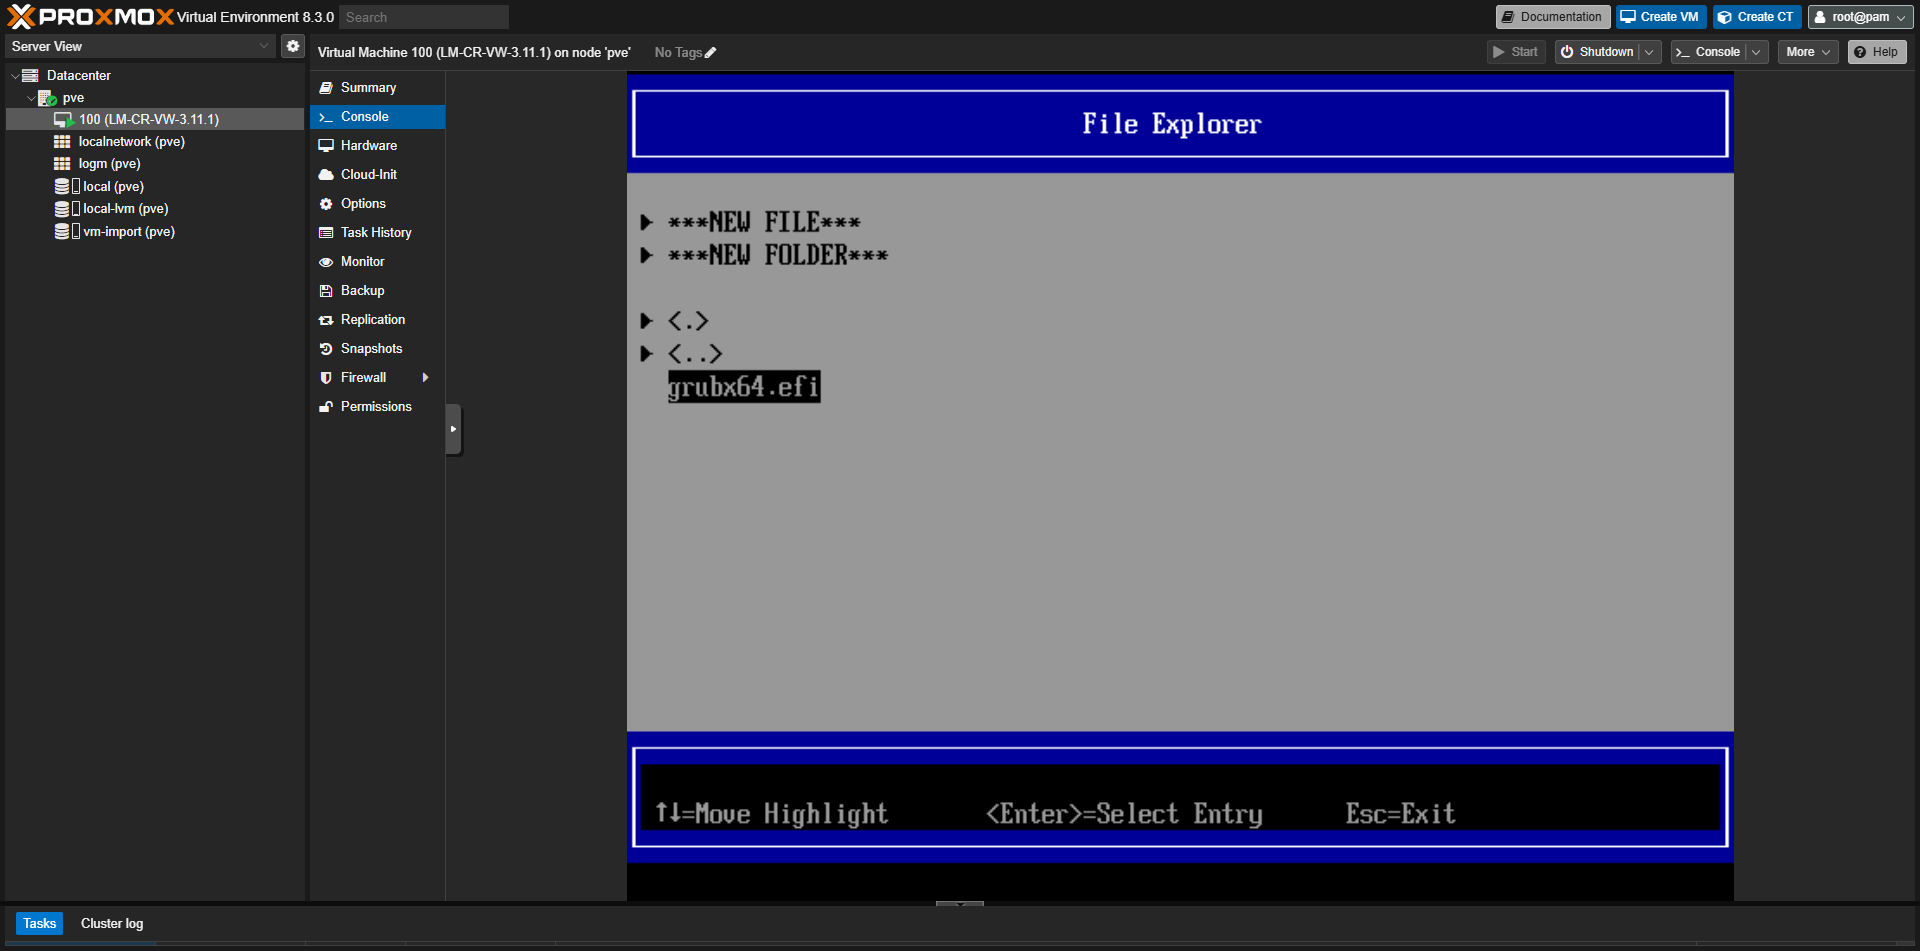This screenshot has width=1920, height=951.
Task: Open the Shutdown dropdown arrow
Action: (x=1648, y=51)
